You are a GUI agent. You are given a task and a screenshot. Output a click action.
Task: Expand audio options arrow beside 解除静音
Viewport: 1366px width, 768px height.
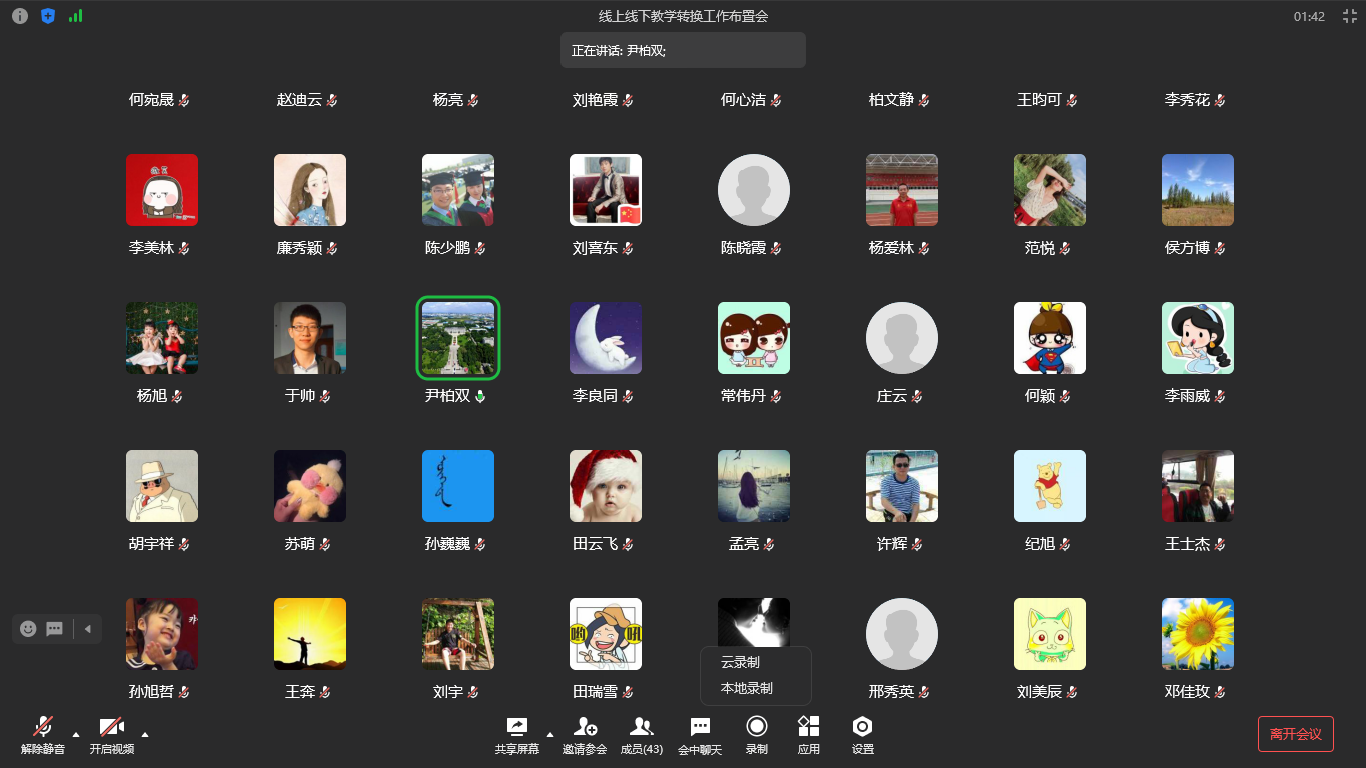pos(76,734)
